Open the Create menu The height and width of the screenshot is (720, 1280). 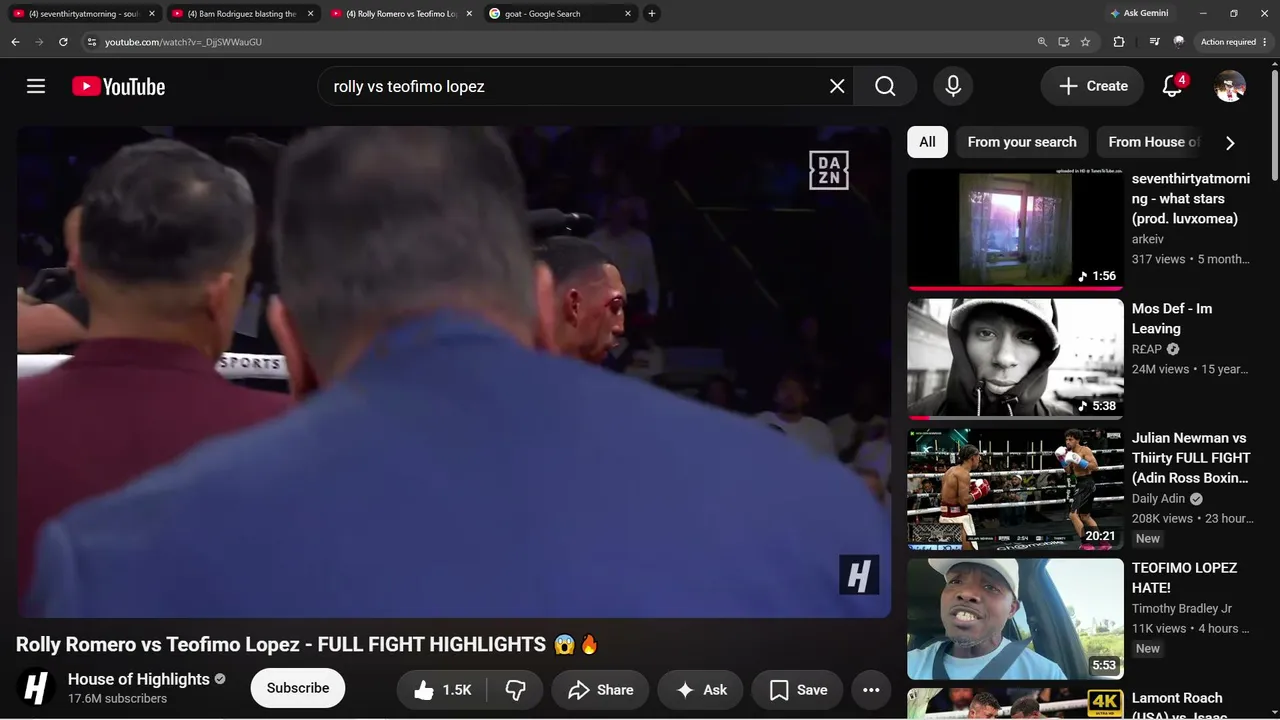pos(1092,86)
